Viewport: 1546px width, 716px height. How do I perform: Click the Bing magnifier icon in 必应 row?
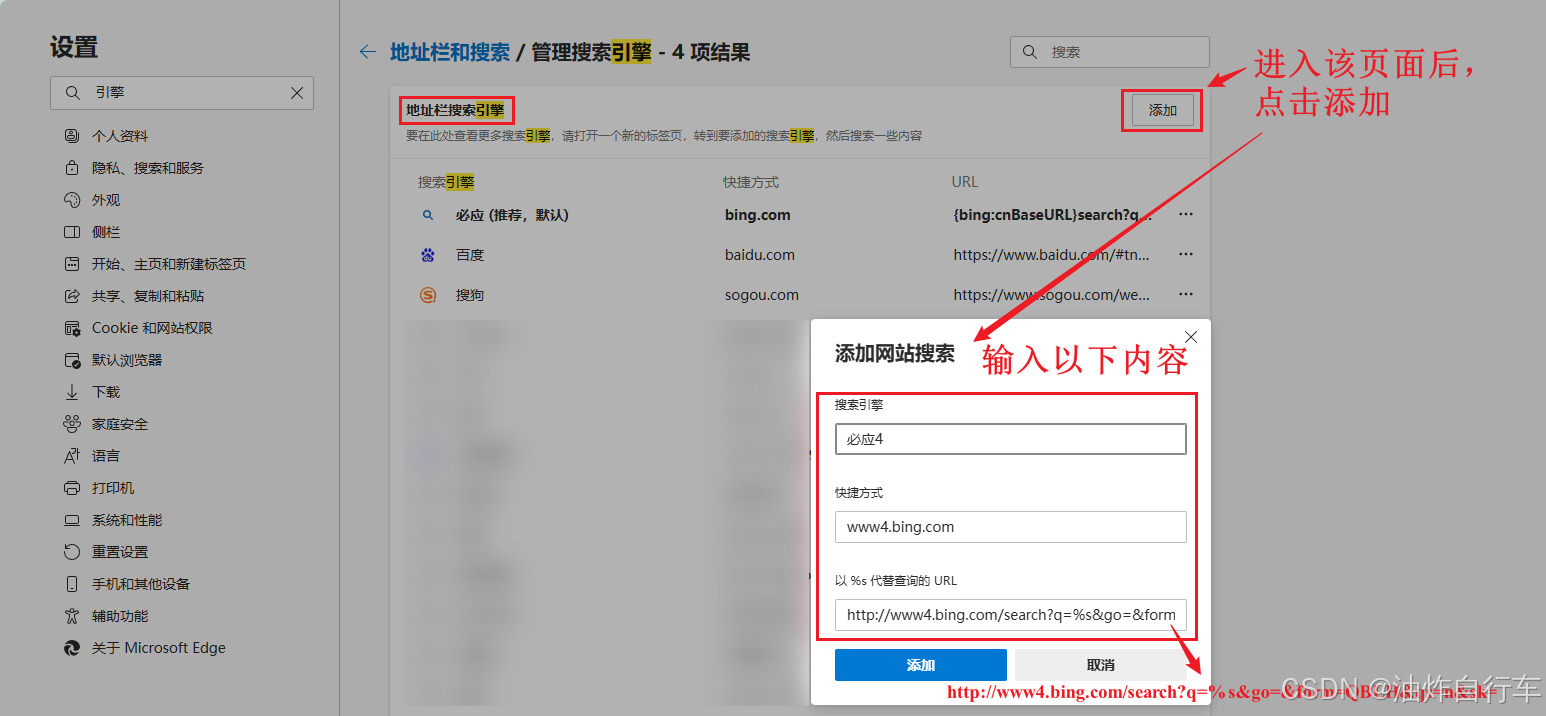pyautogui.click(x=428, y=215)
